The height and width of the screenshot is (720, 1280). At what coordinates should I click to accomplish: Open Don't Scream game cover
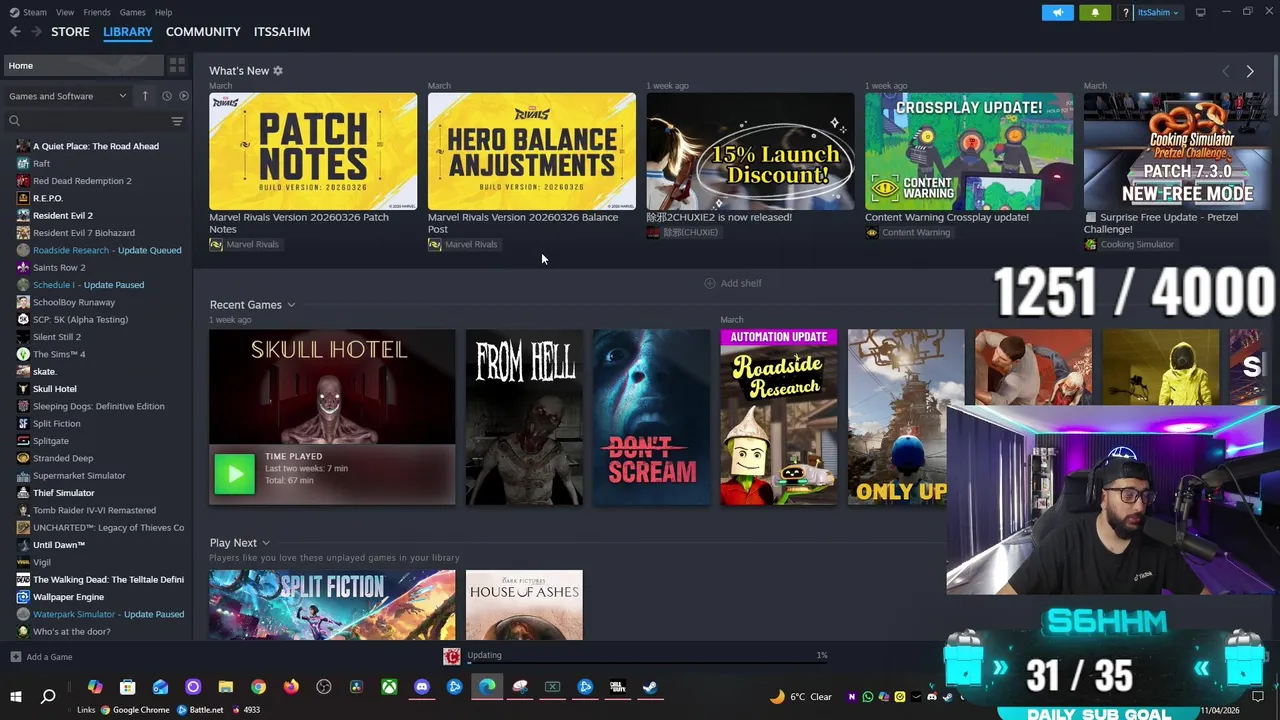(x=651, y=417)
